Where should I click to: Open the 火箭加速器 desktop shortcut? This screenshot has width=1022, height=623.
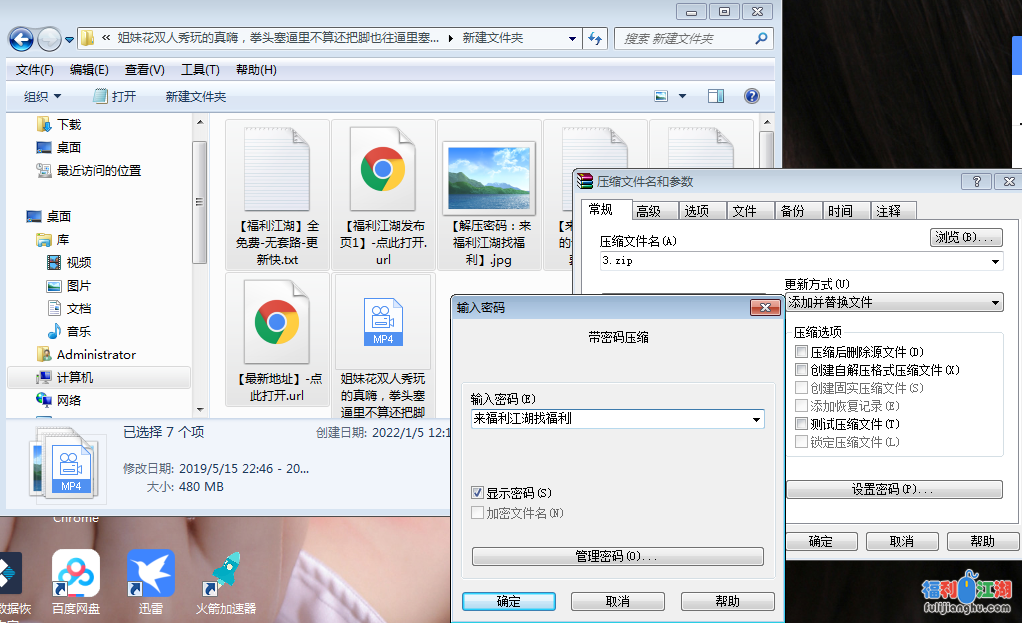(226, 575)
